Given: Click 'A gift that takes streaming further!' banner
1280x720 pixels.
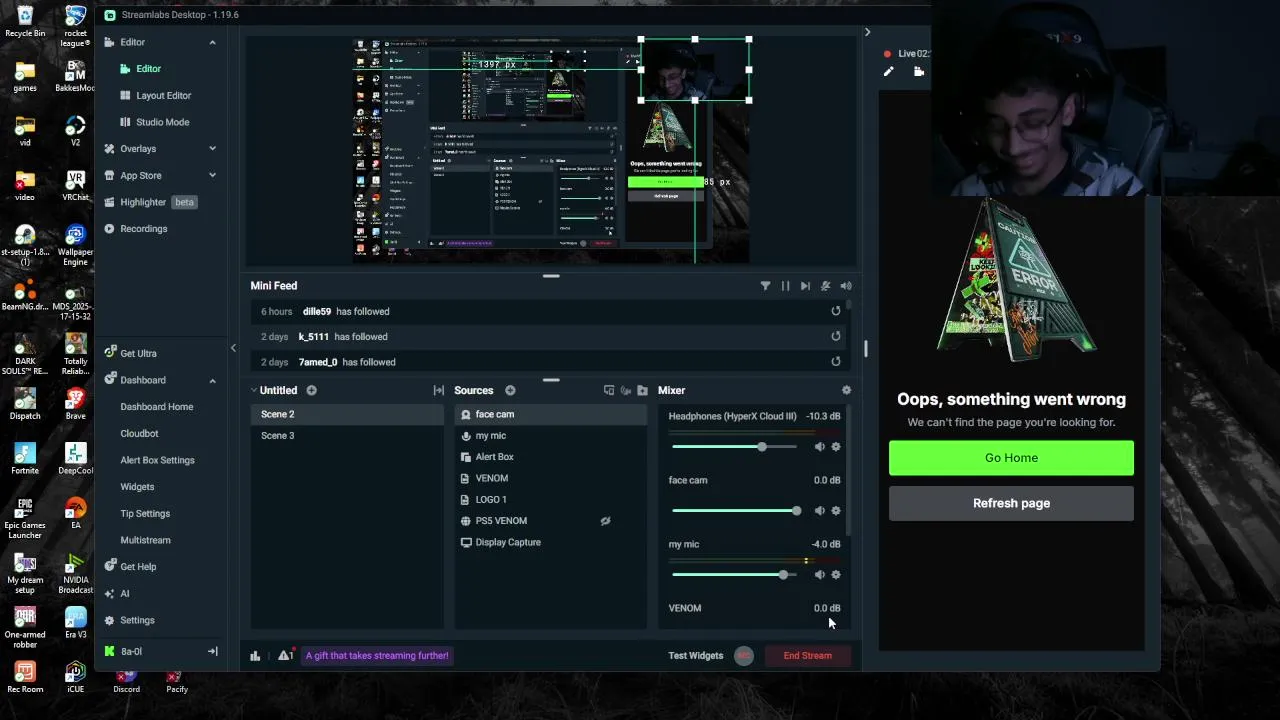Looking at the screenshot, I should [x=377, y=656].
